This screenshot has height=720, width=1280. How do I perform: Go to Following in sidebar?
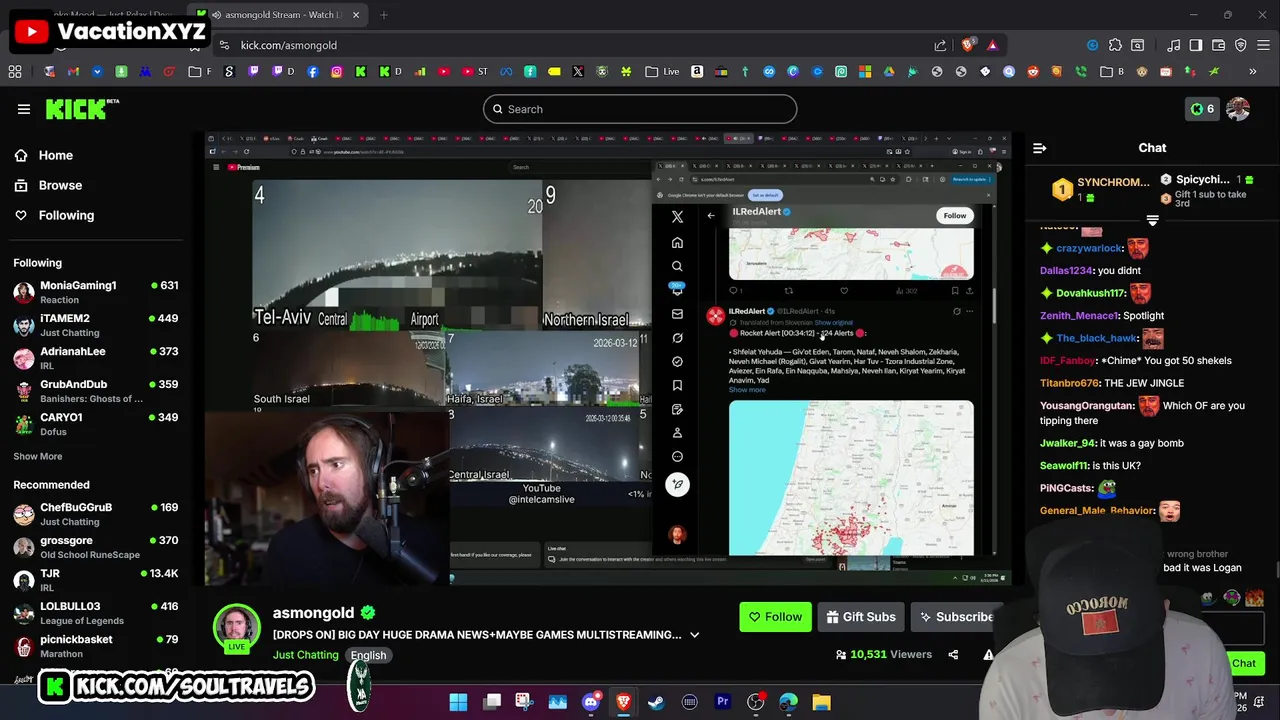click(x=54, y=215)
